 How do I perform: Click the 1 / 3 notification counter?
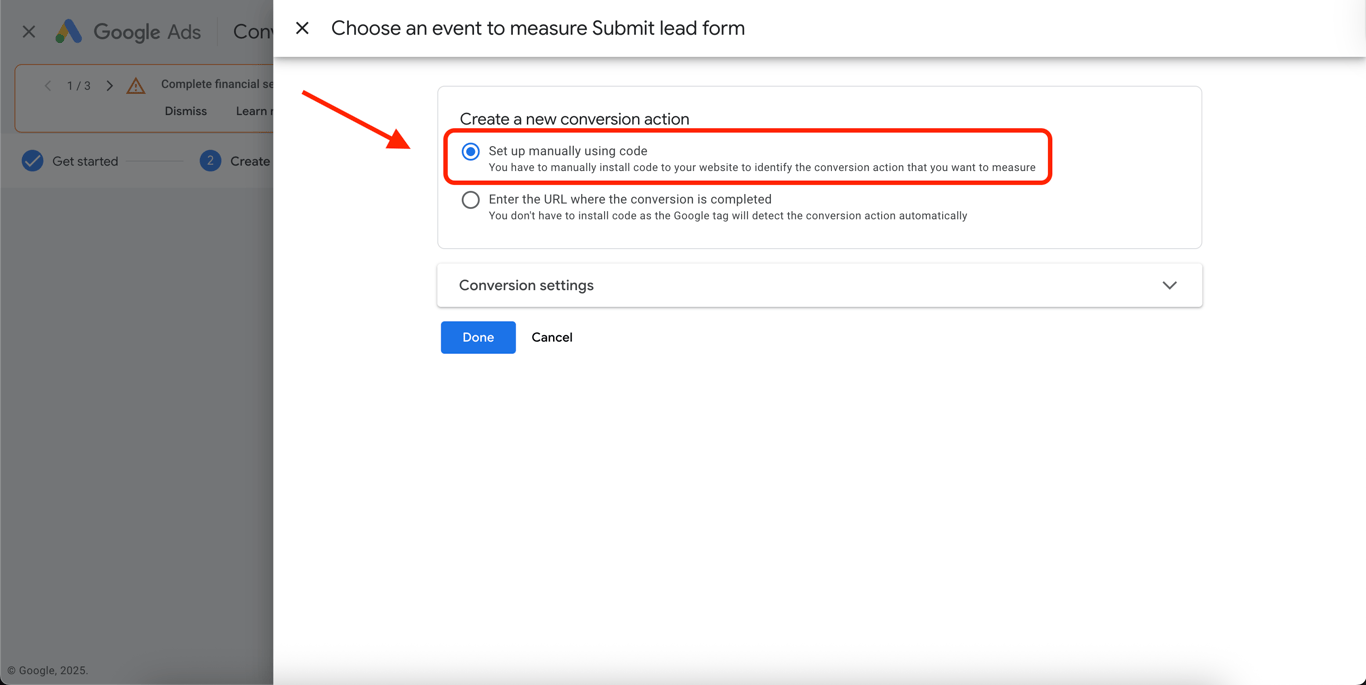click(79, 86)
